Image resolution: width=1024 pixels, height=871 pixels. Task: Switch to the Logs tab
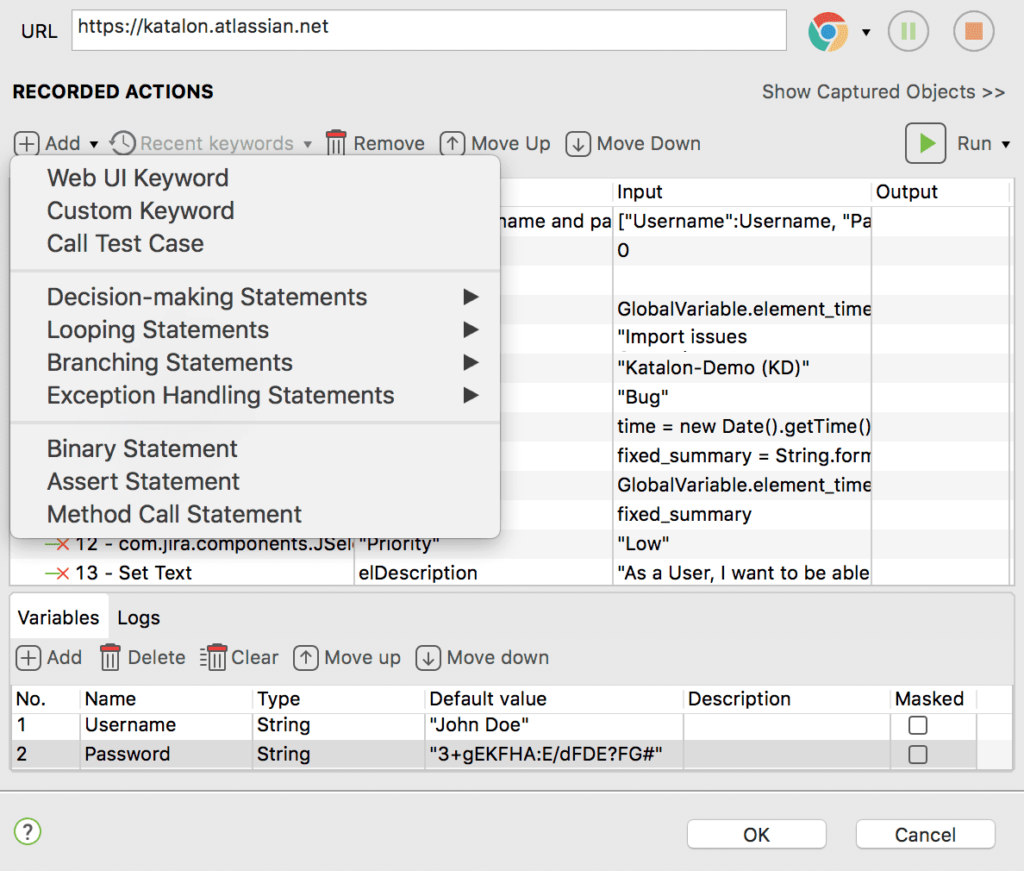pos(138,618)
